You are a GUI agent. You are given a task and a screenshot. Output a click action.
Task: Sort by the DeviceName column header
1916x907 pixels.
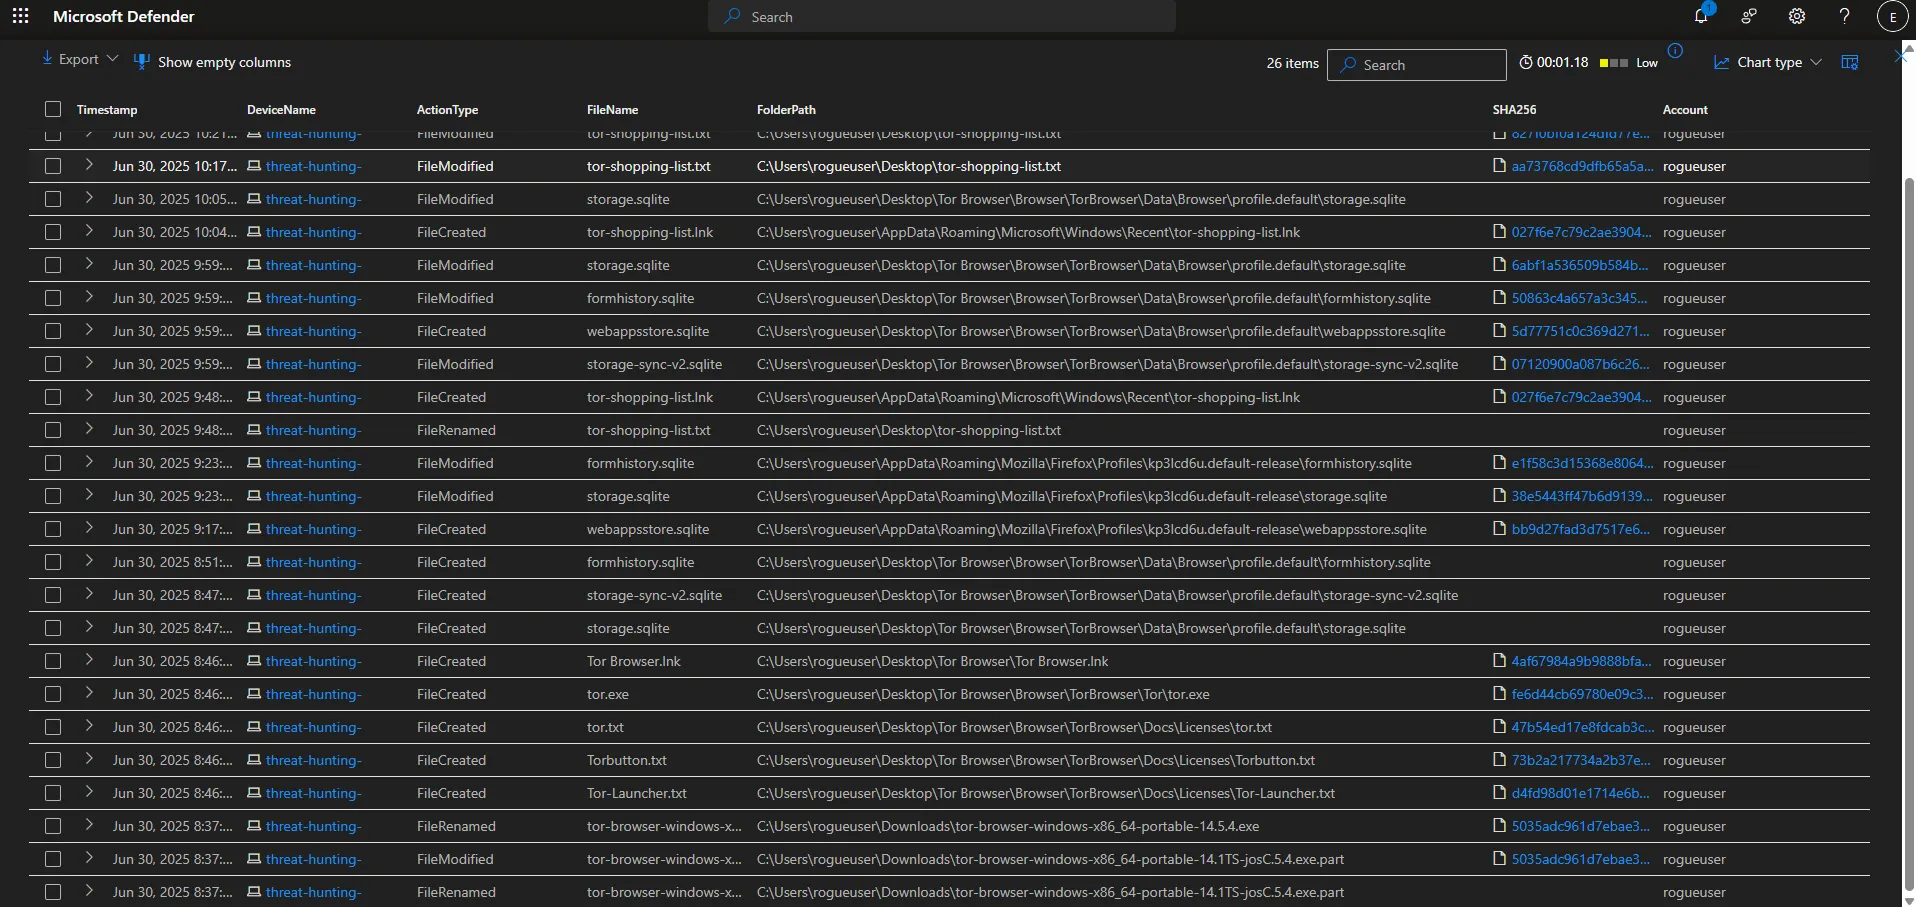pyautogui.click(x=281, y=110)
